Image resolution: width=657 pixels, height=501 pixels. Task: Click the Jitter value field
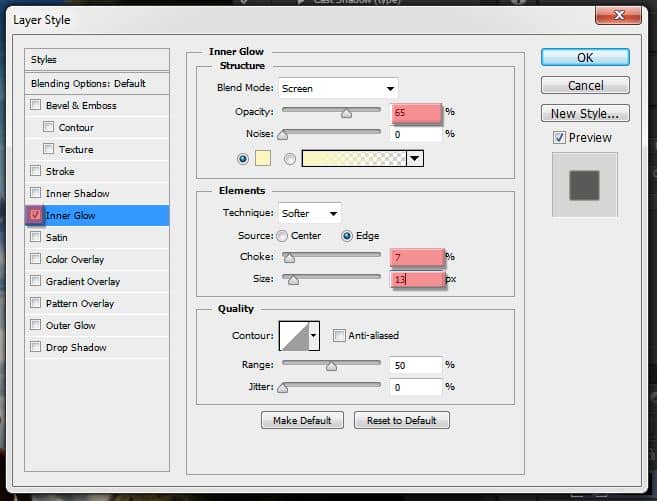[x=416, y=387]
